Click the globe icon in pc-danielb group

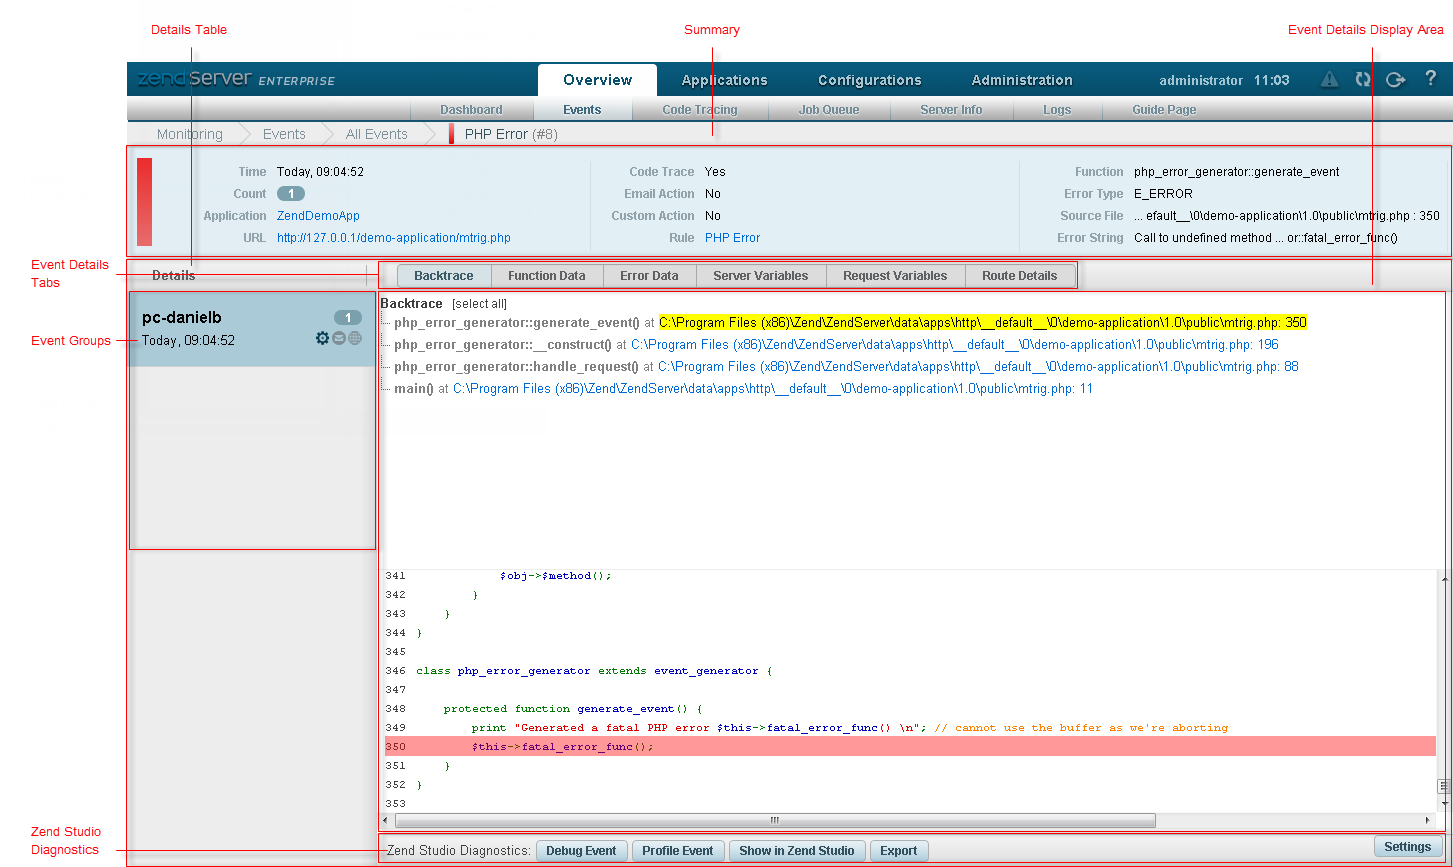(x=355, y=339)
